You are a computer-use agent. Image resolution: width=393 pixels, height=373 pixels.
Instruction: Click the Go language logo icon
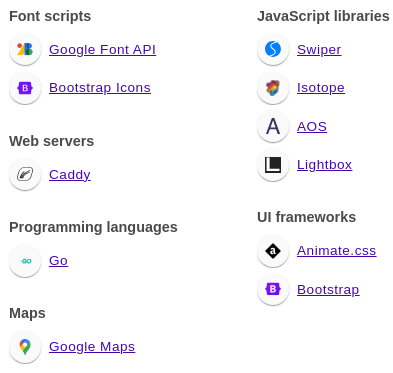pos(25,261)
